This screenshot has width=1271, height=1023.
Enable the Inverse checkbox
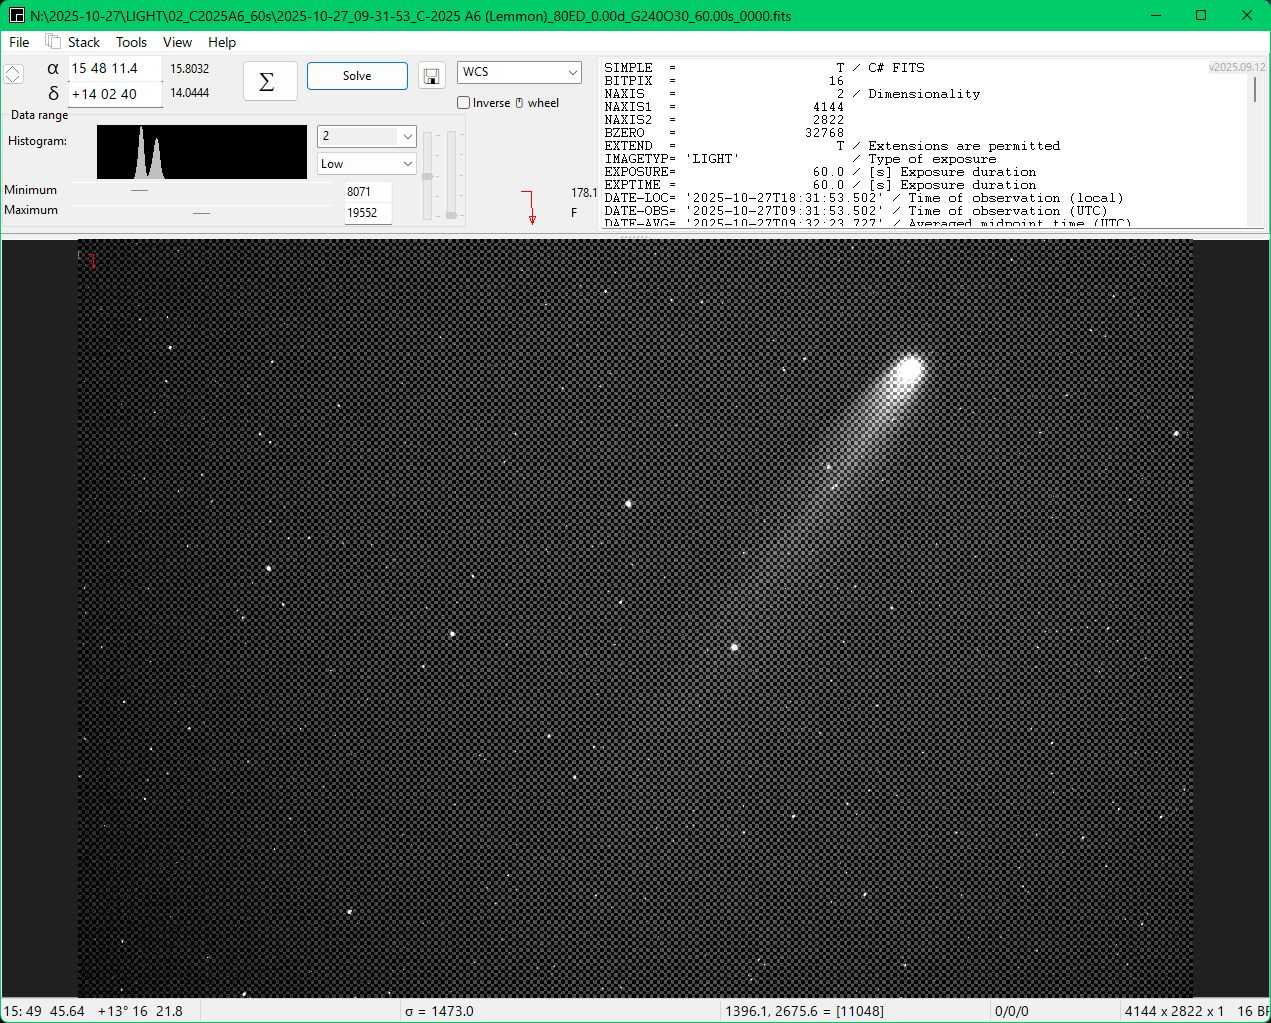click(464, 103)
